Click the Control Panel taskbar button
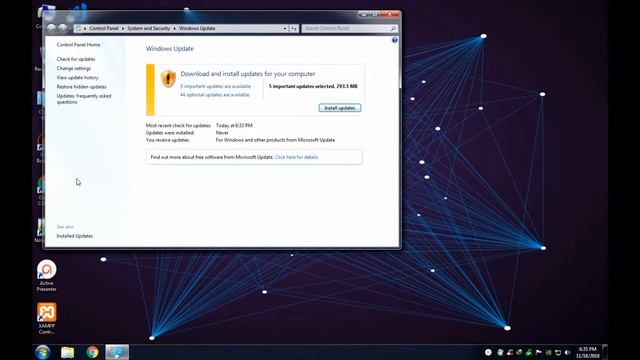This screenshot has width=640, height=360. coord(117,352)
